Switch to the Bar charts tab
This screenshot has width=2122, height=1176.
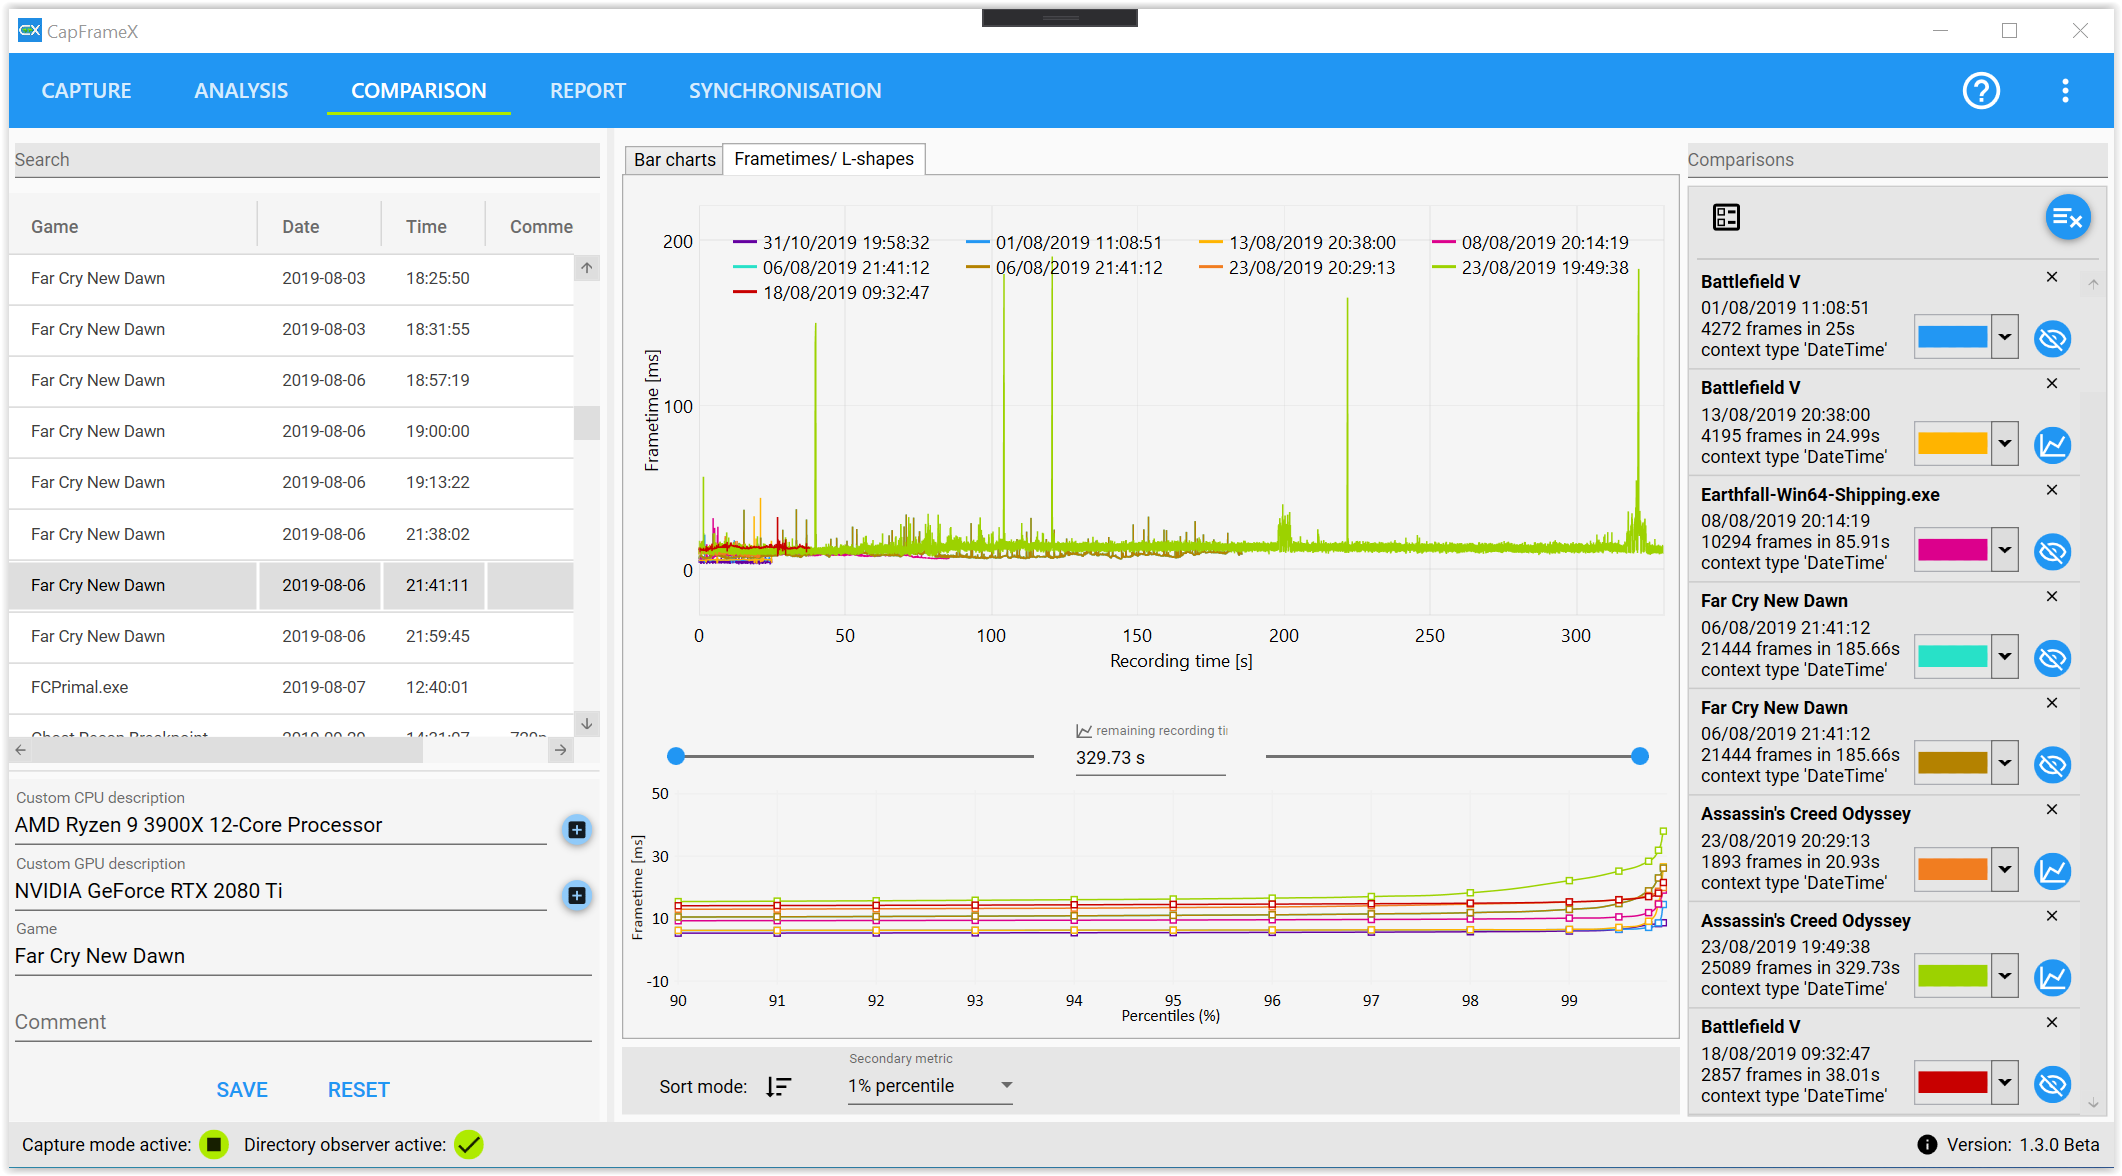tap(674, 160)
